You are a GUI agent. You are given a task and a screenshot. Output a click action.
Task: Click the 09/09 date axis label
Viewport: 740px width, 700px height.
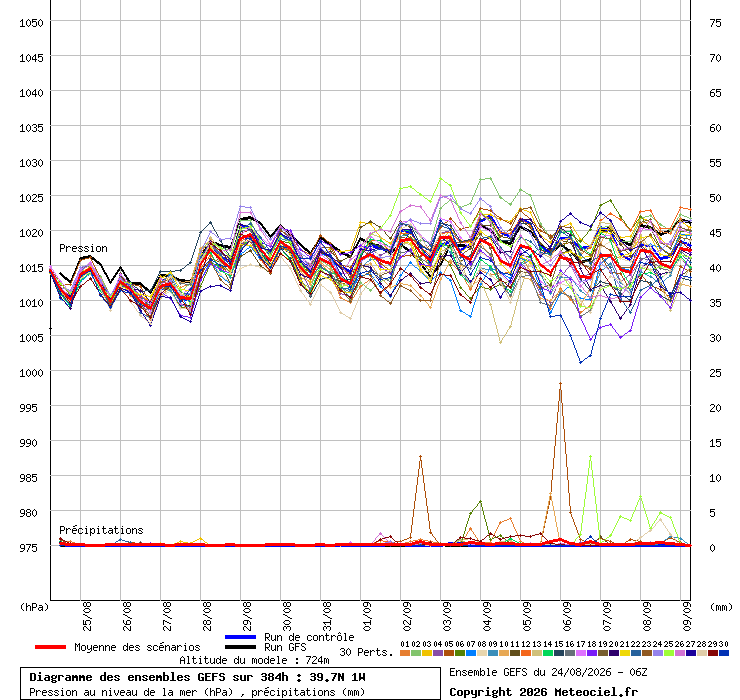[687, 616]
